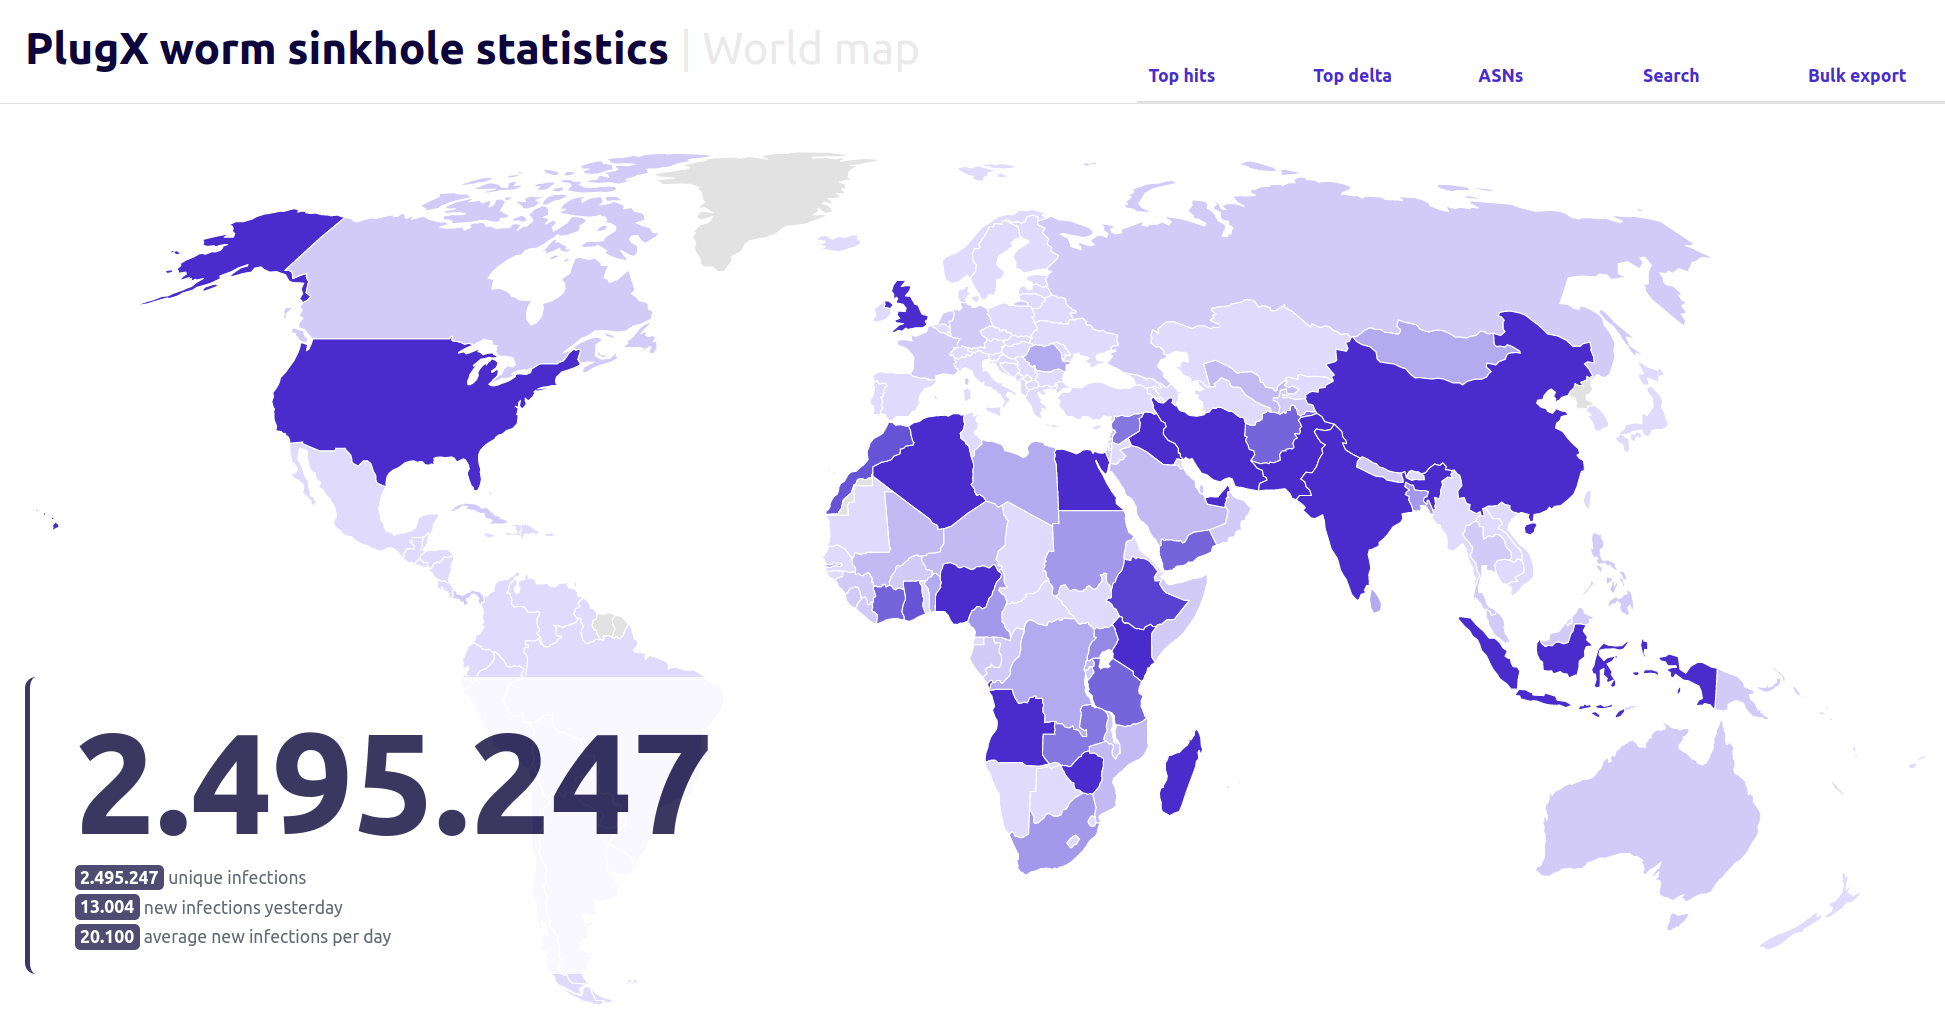Go to the Search tab

tap(1670, 76)
